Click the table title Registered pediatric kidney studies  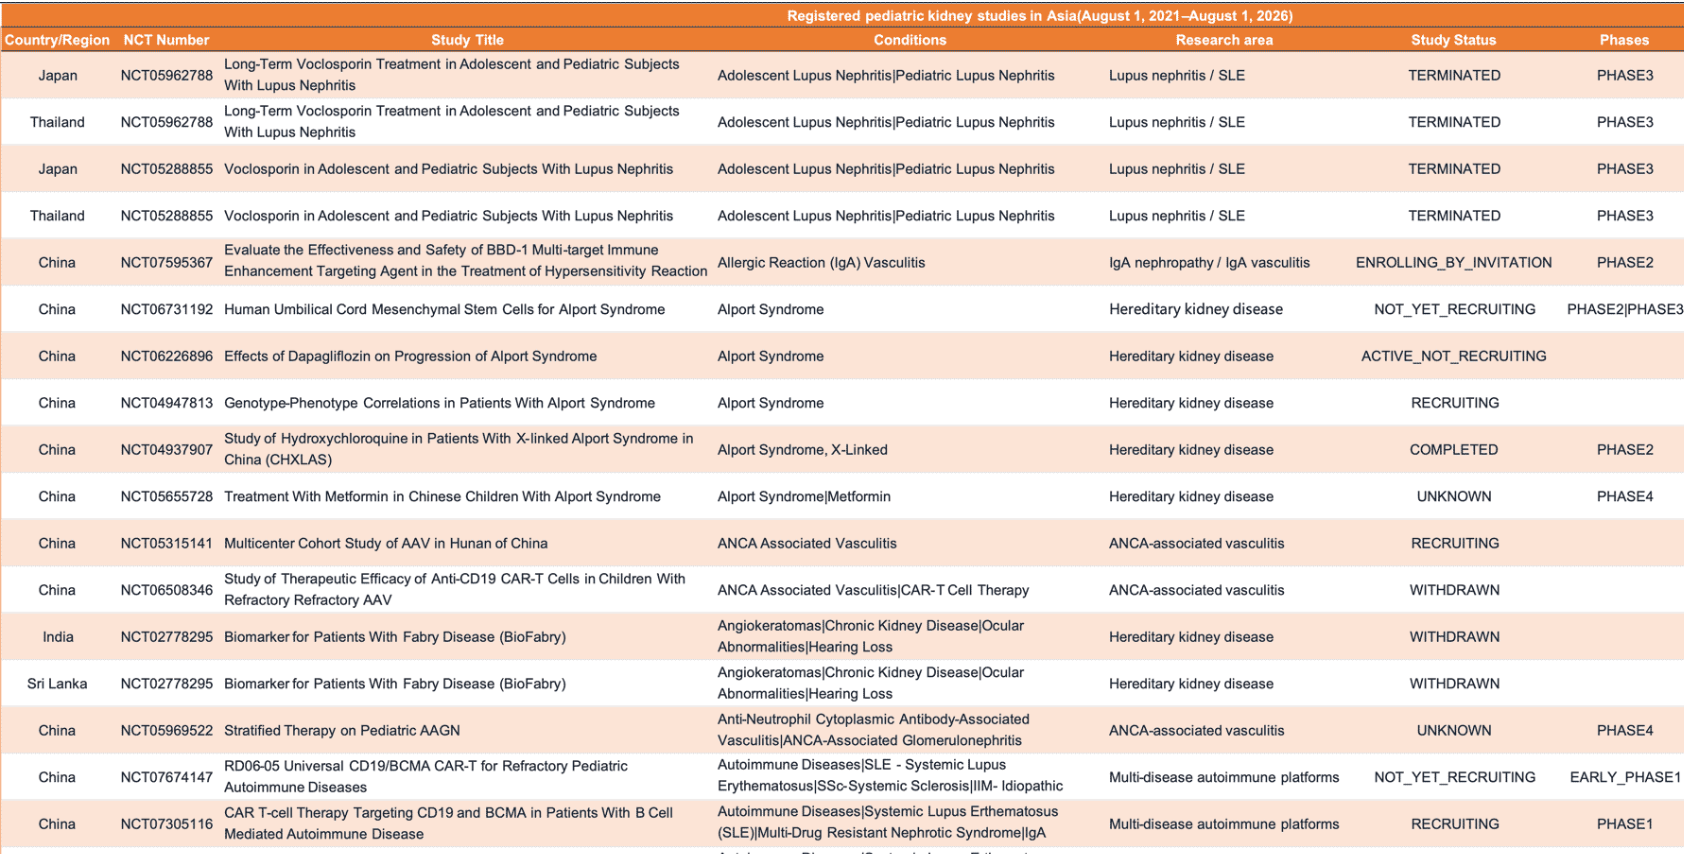click(1040, 16)
